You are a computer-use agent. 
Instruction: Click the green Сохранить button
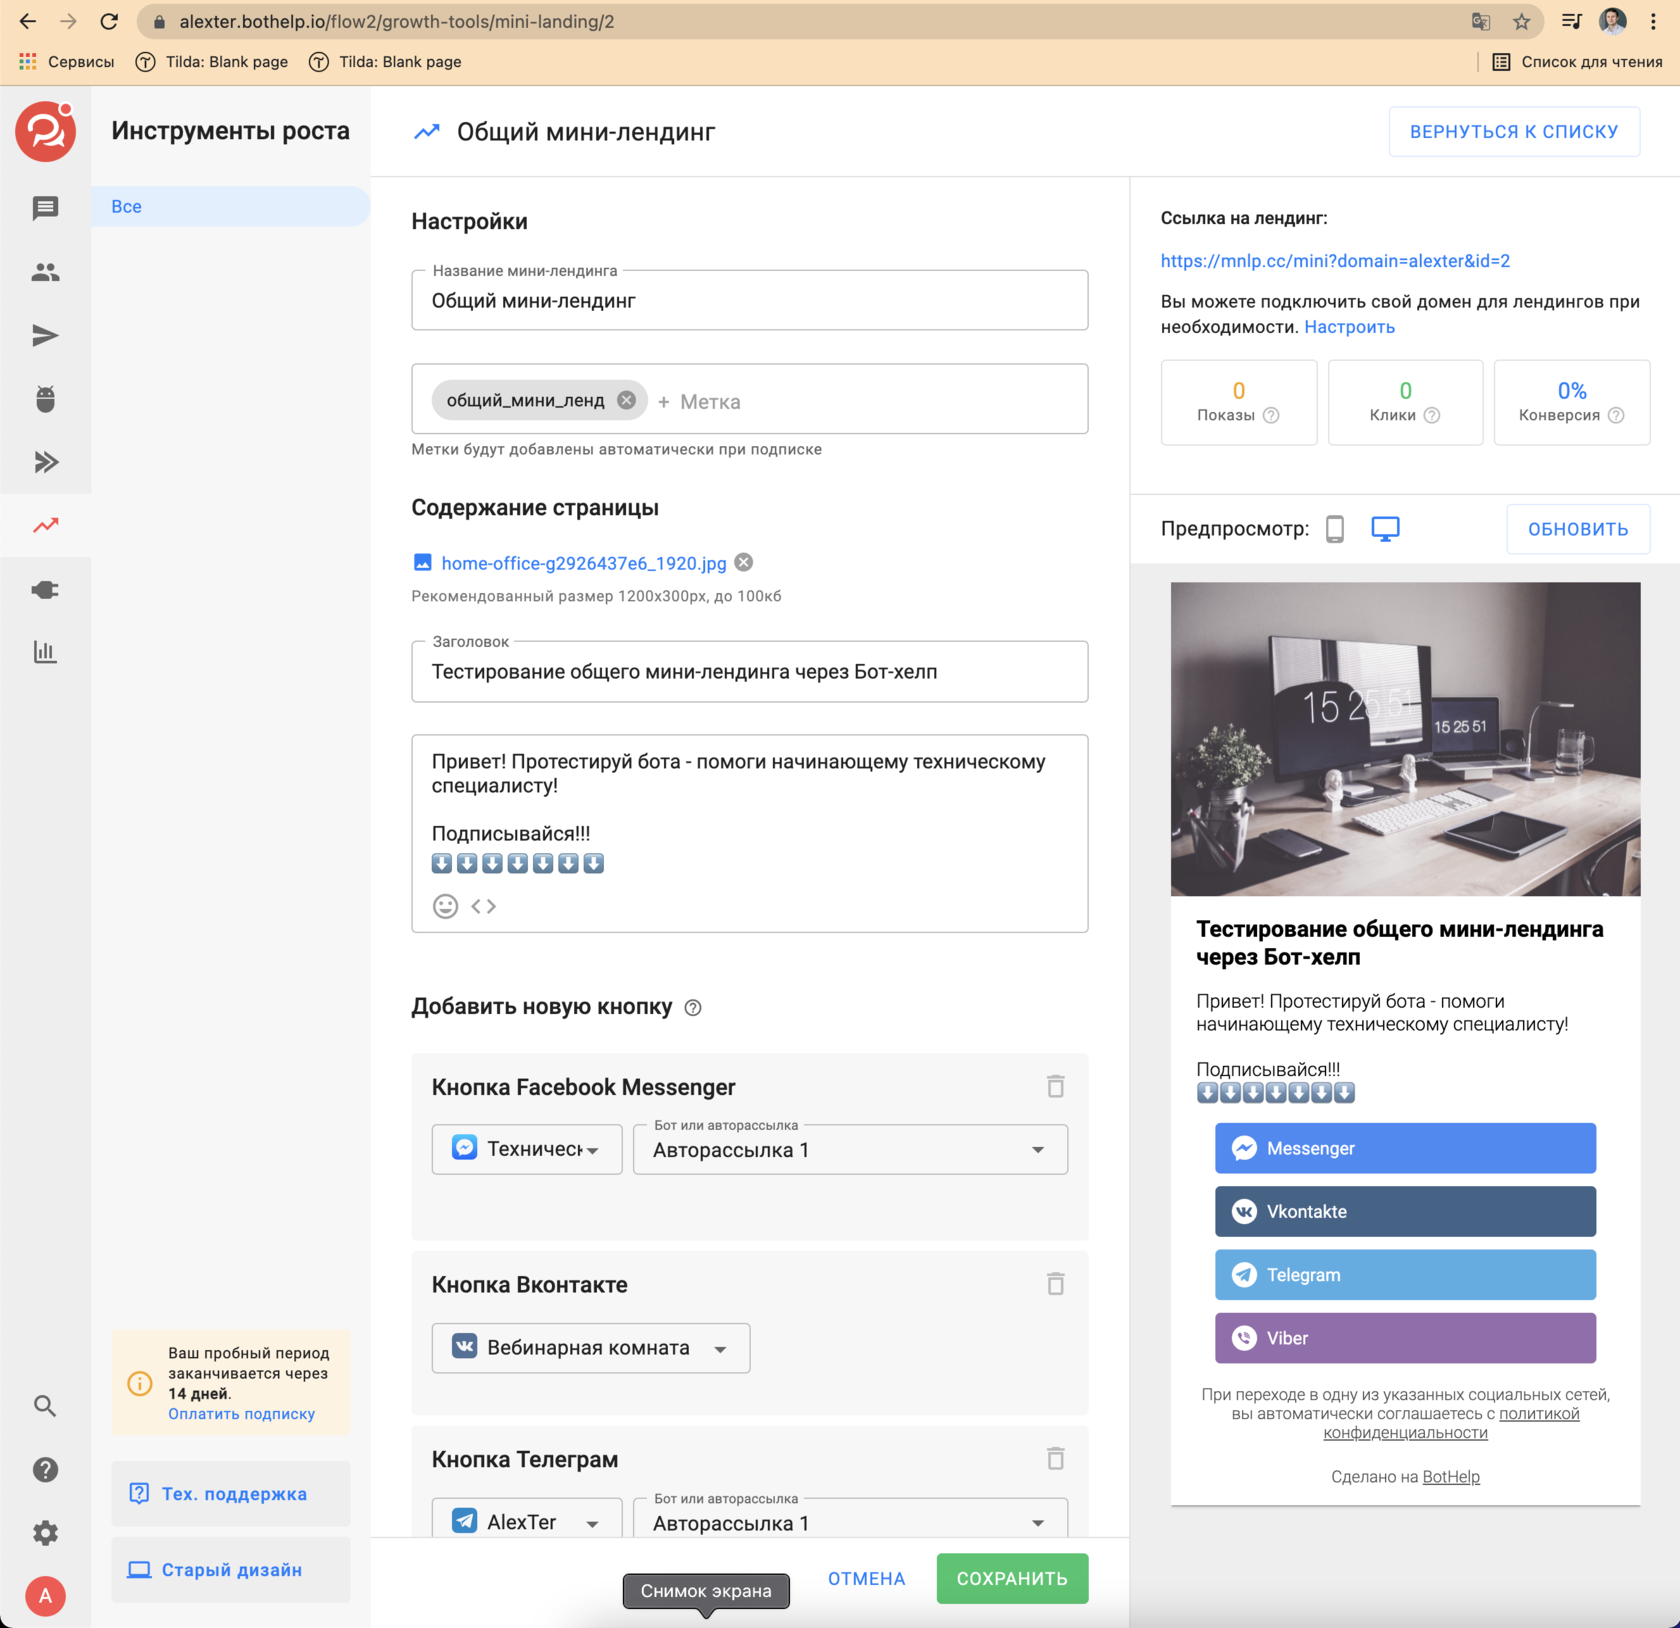pyautogui.click(x=1011, y=1578)
